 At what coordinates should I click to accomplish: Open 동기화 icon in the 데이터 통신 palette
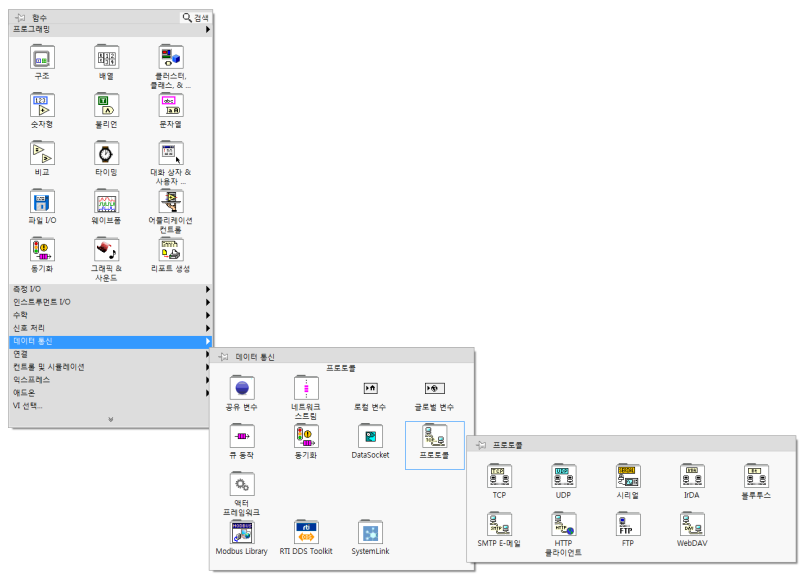click(x=306, y=436)
